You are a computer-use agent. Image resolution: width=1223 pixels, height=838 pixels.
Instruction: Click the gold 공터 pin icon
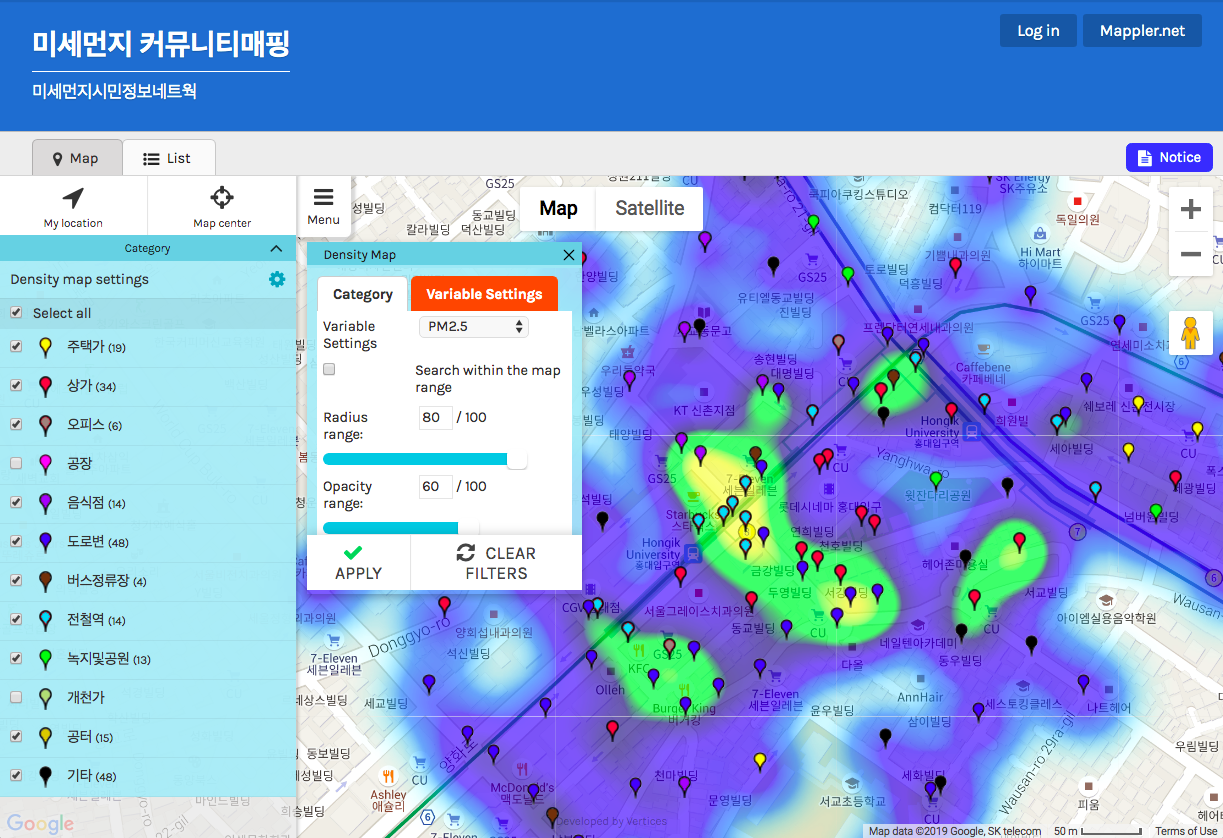click(45, 737)
